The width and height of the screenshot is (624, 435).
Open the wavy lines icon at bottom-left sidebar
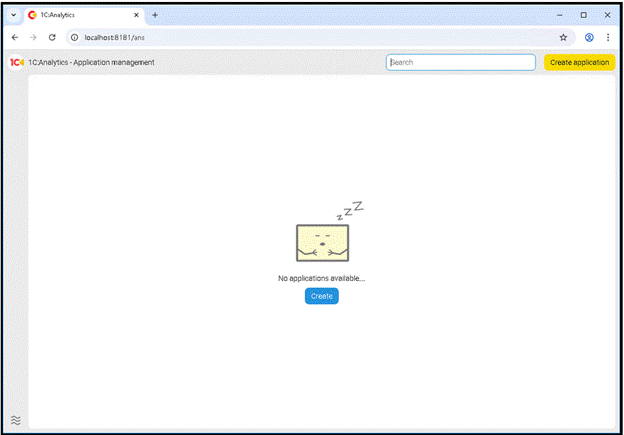pos(16,420)
